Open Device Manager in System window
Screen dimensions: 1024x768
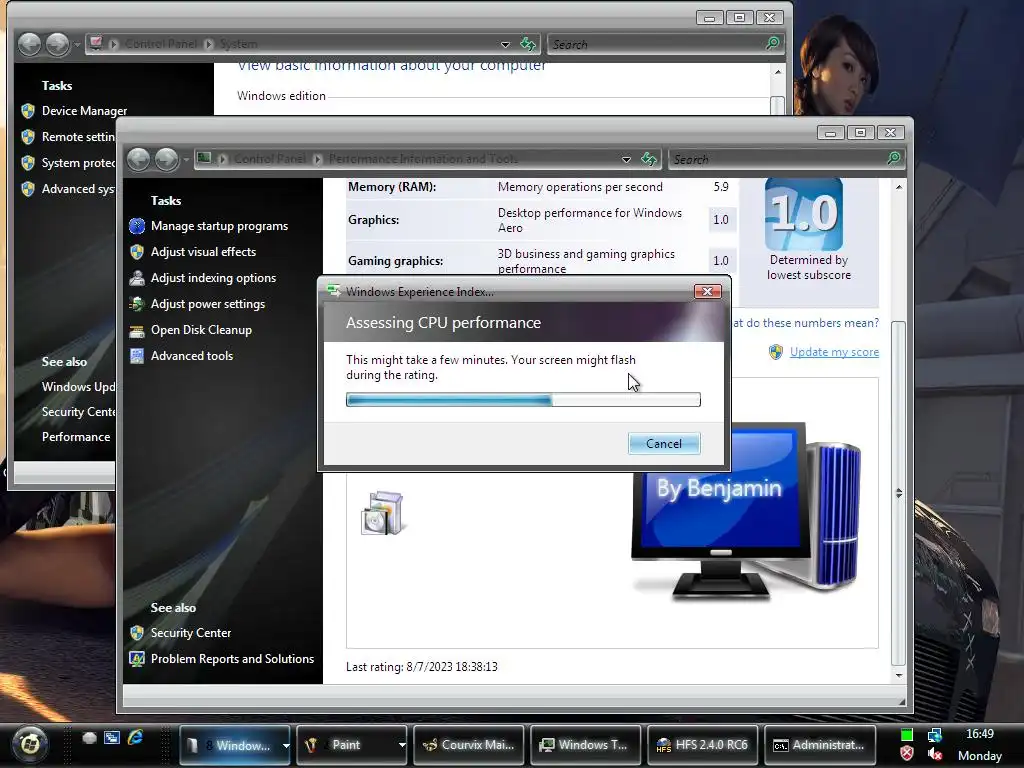coord(84,111)
